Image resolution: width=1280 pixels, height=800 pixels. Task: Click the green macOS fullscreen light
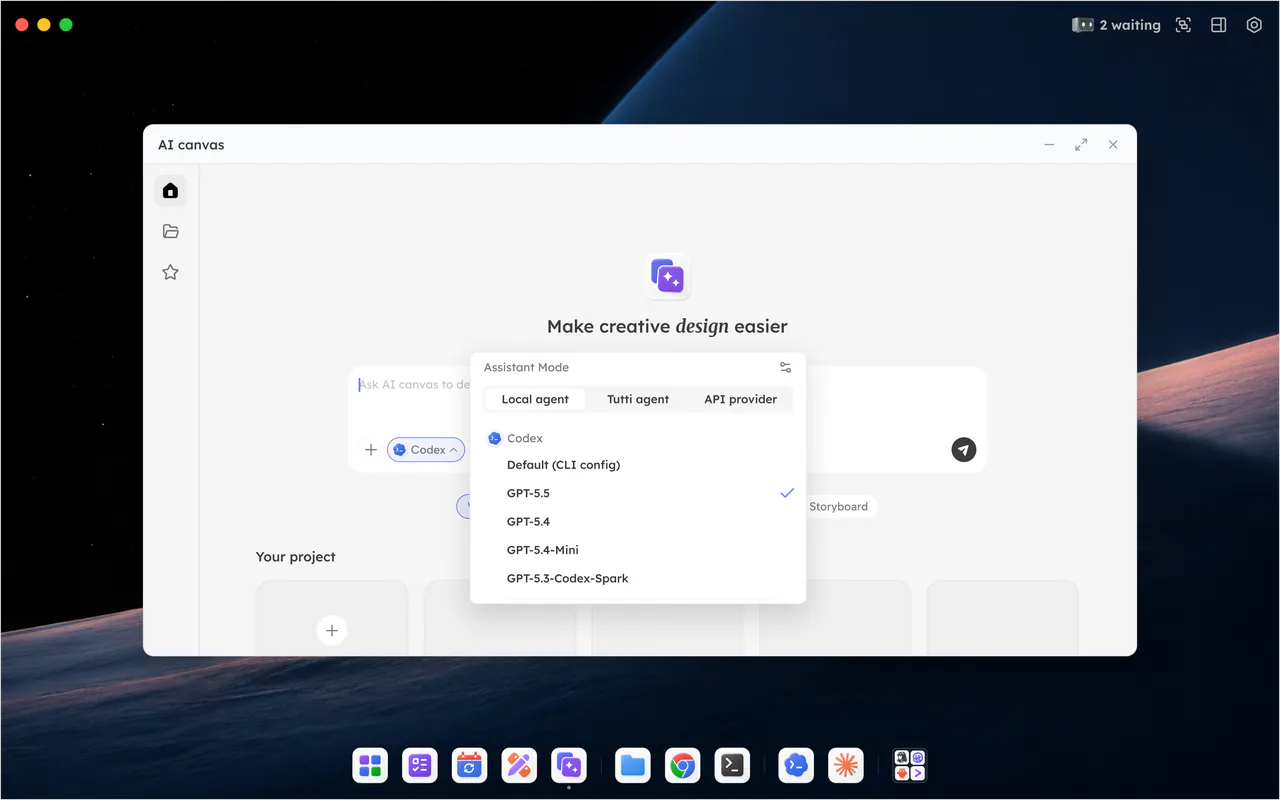point(66,24)
